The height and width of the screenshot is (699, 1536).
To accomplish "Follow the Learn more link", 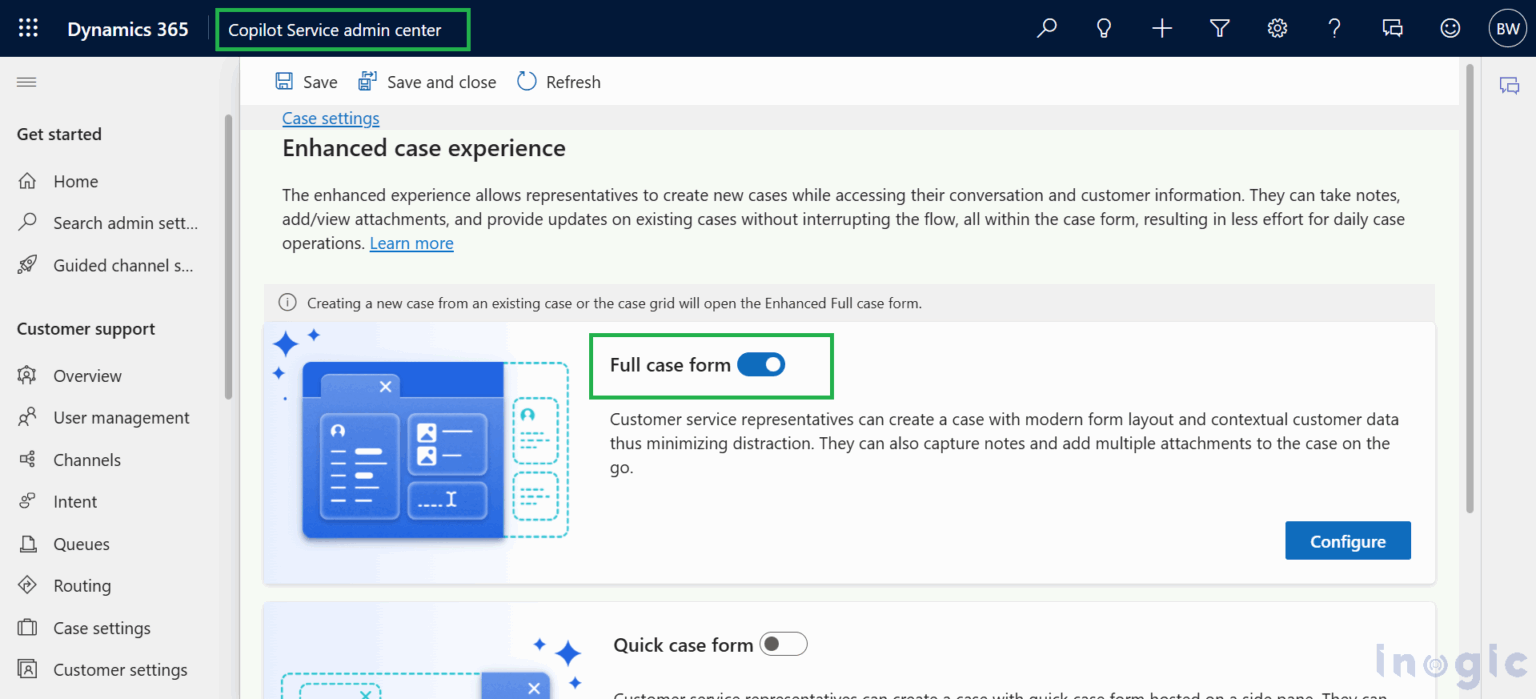I will coord(411,243).
